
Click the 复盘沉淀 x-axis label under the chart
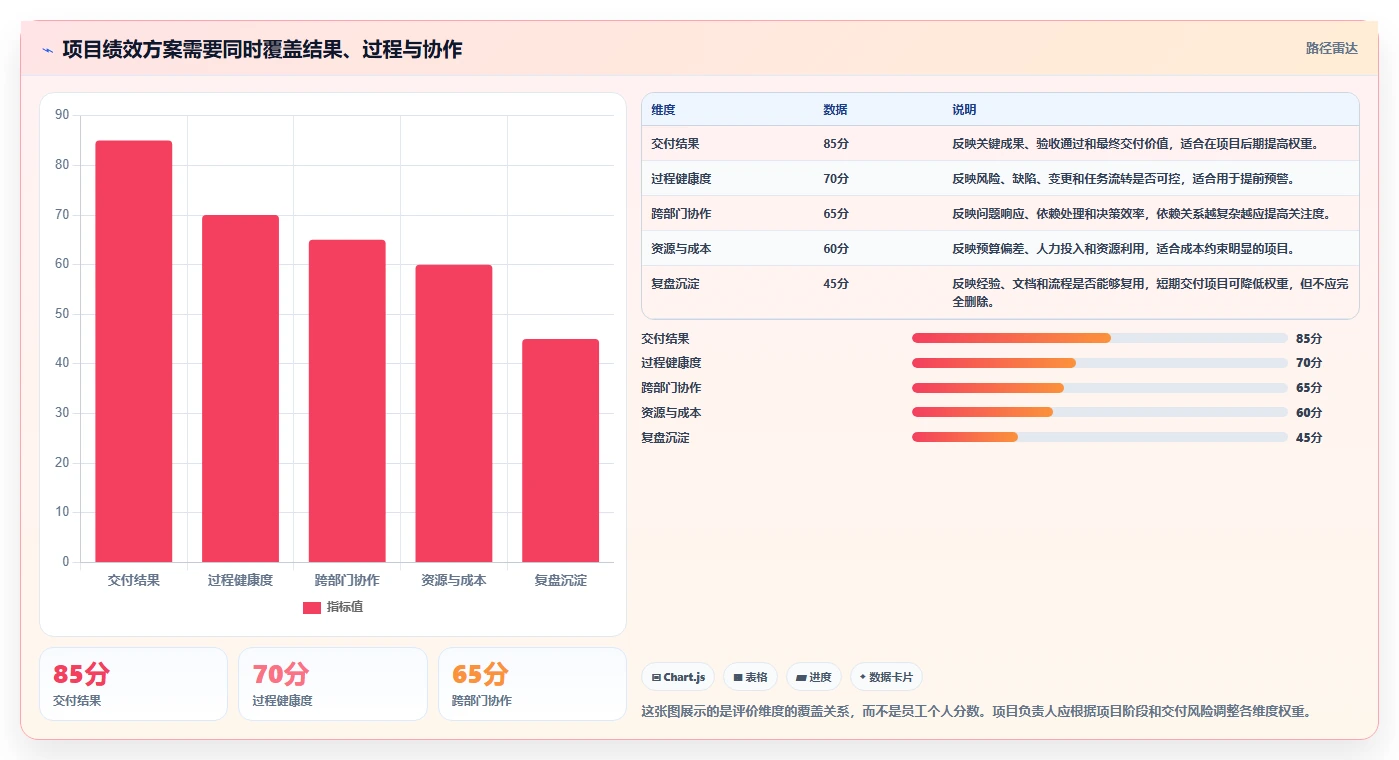click(x=560, y=580)
